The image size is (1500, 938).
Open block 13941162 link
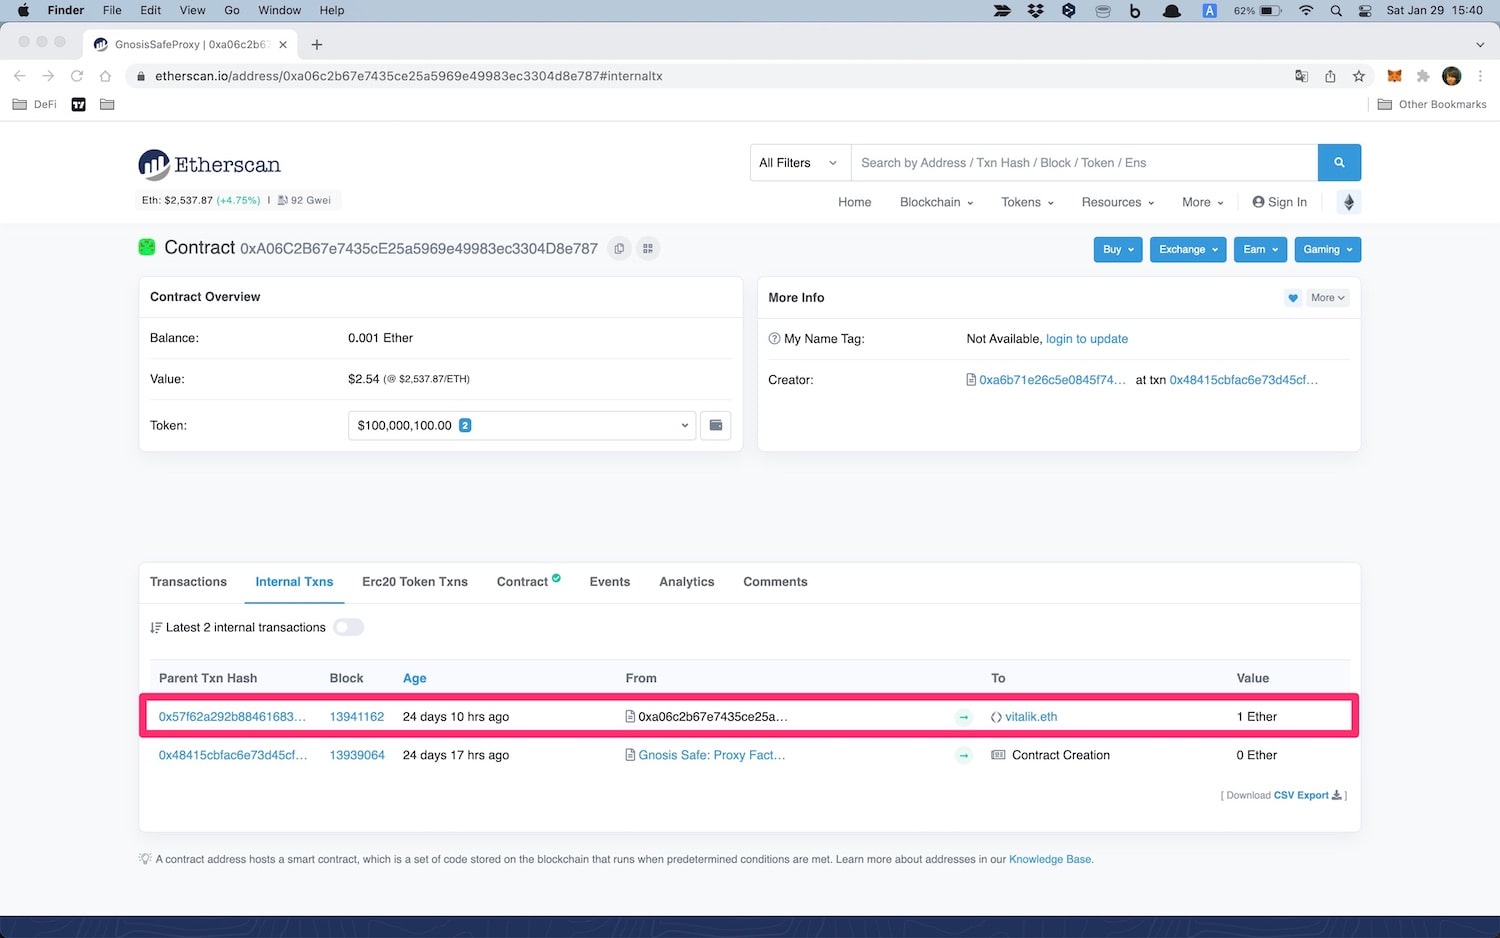[x=357, y=717]
